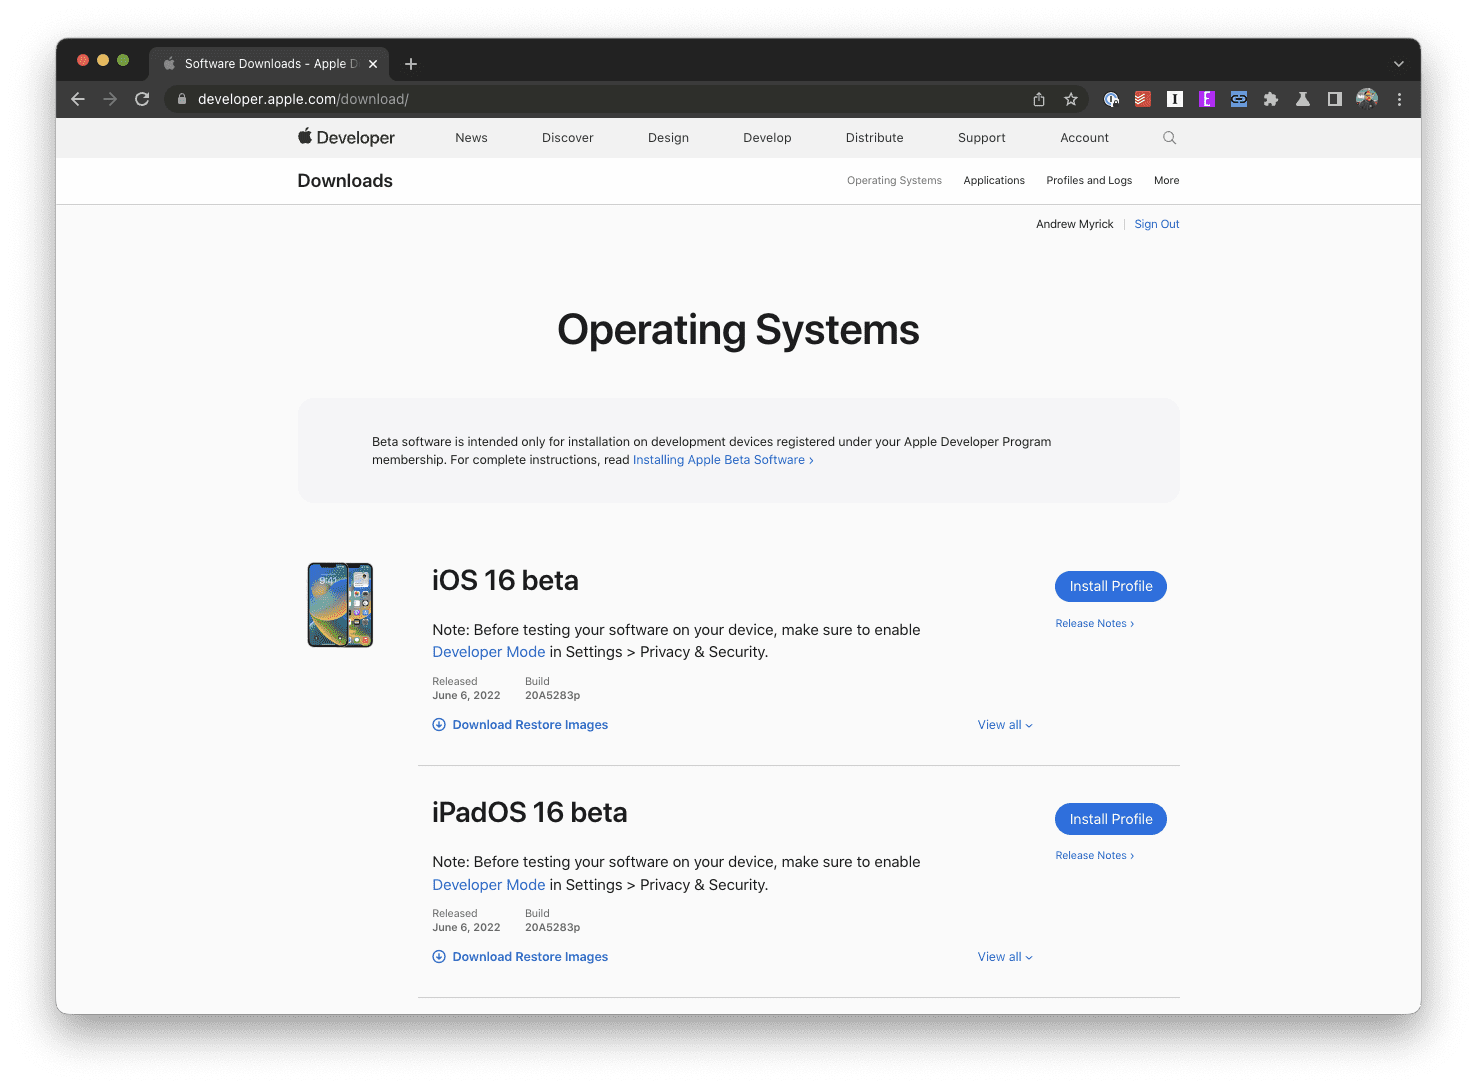
Task: Select the Applications tab
Action: tap(994, 181)
